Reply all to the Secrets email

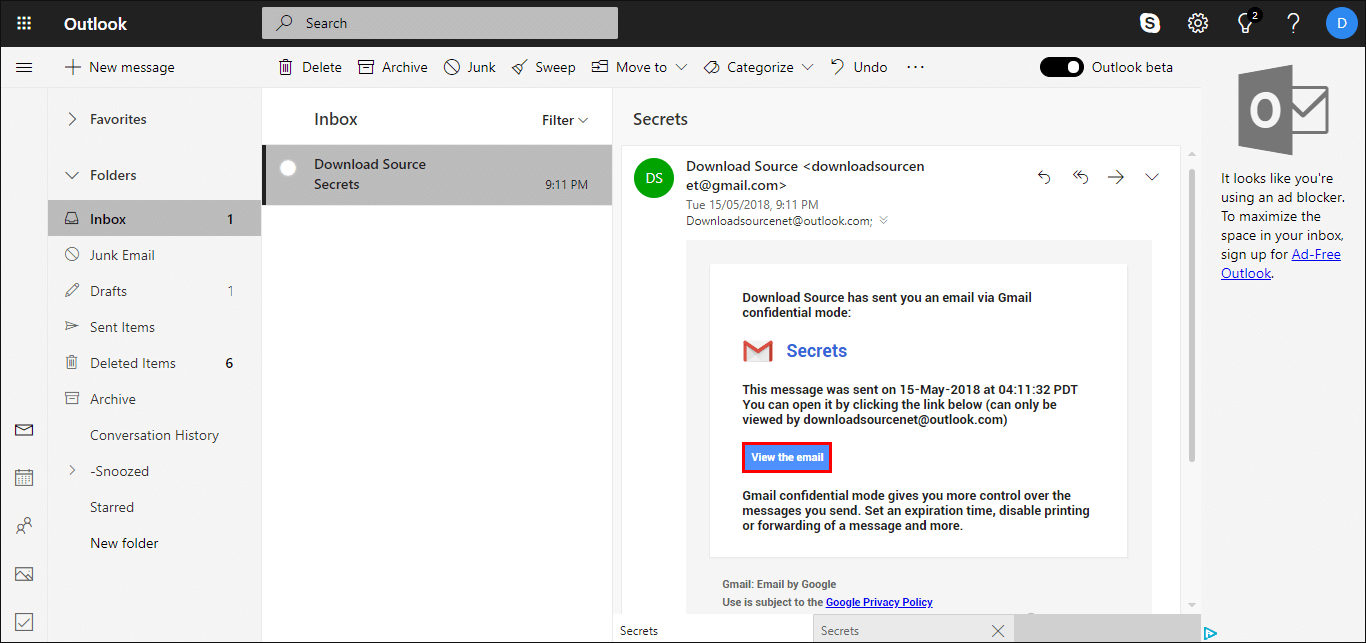pos(1080,177)
